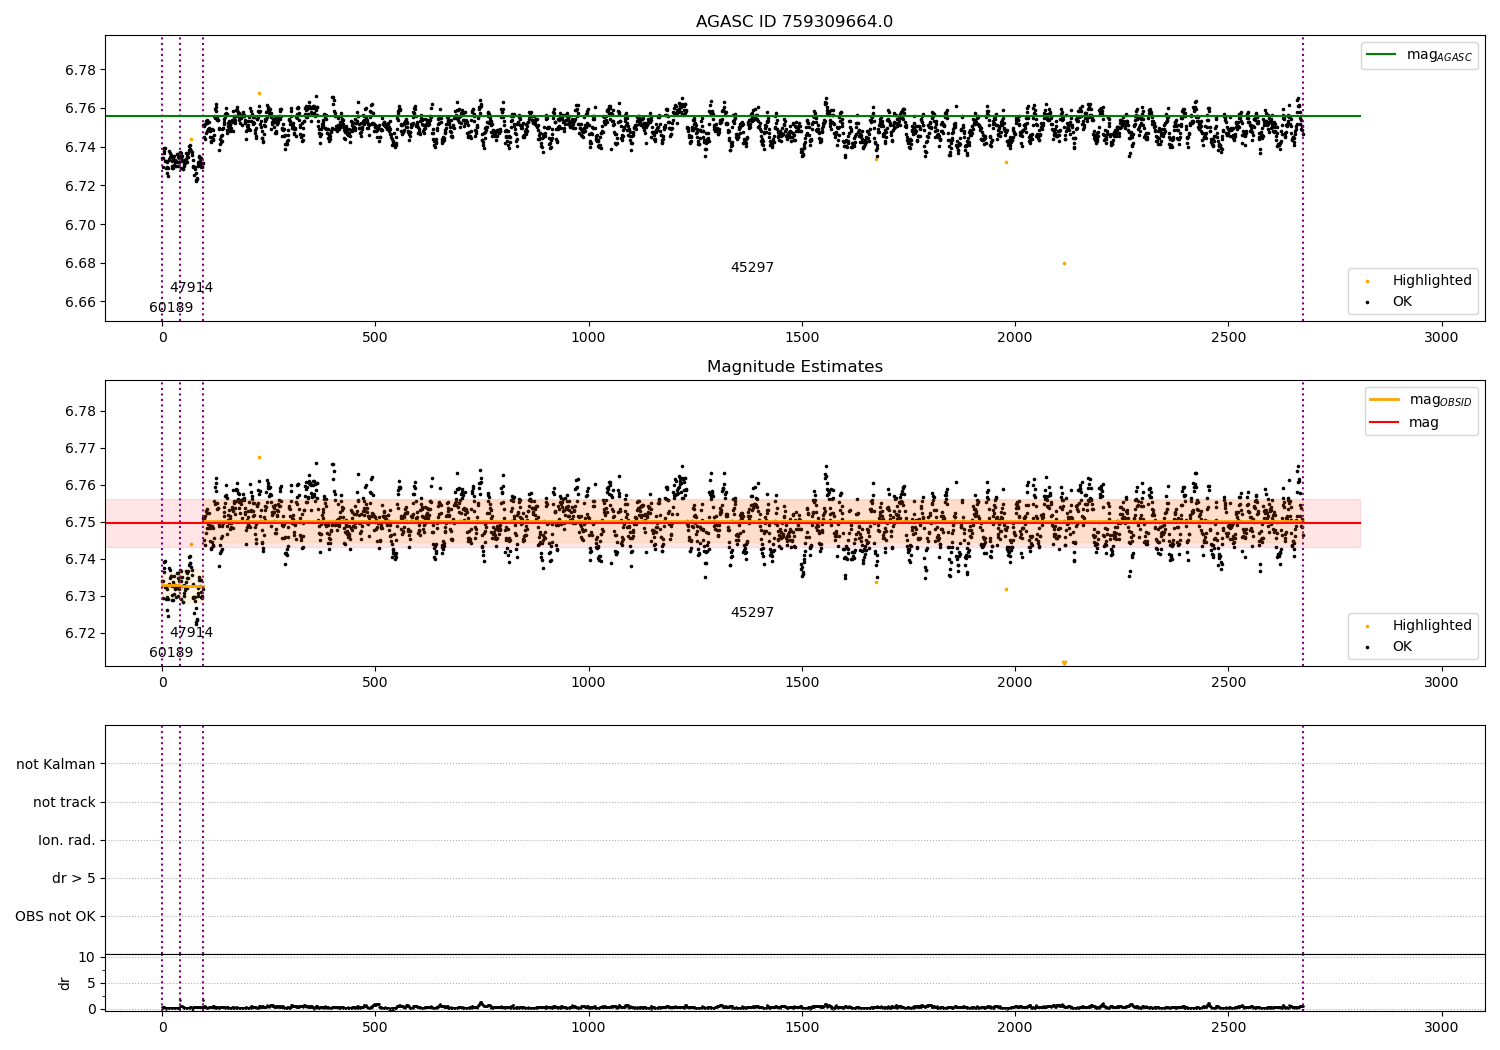
Task: Click the Magnitude Estimates subplot title
Action: 794,367
